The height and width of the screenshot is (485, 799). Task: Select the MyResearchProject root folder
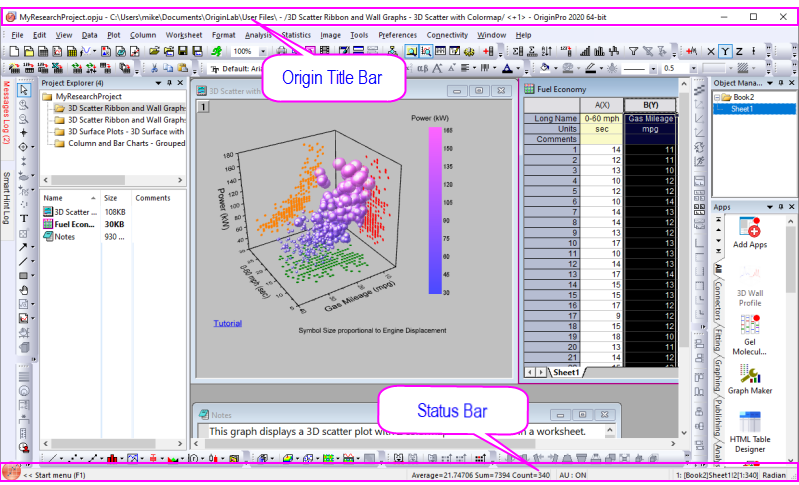[x=88, y=96]
